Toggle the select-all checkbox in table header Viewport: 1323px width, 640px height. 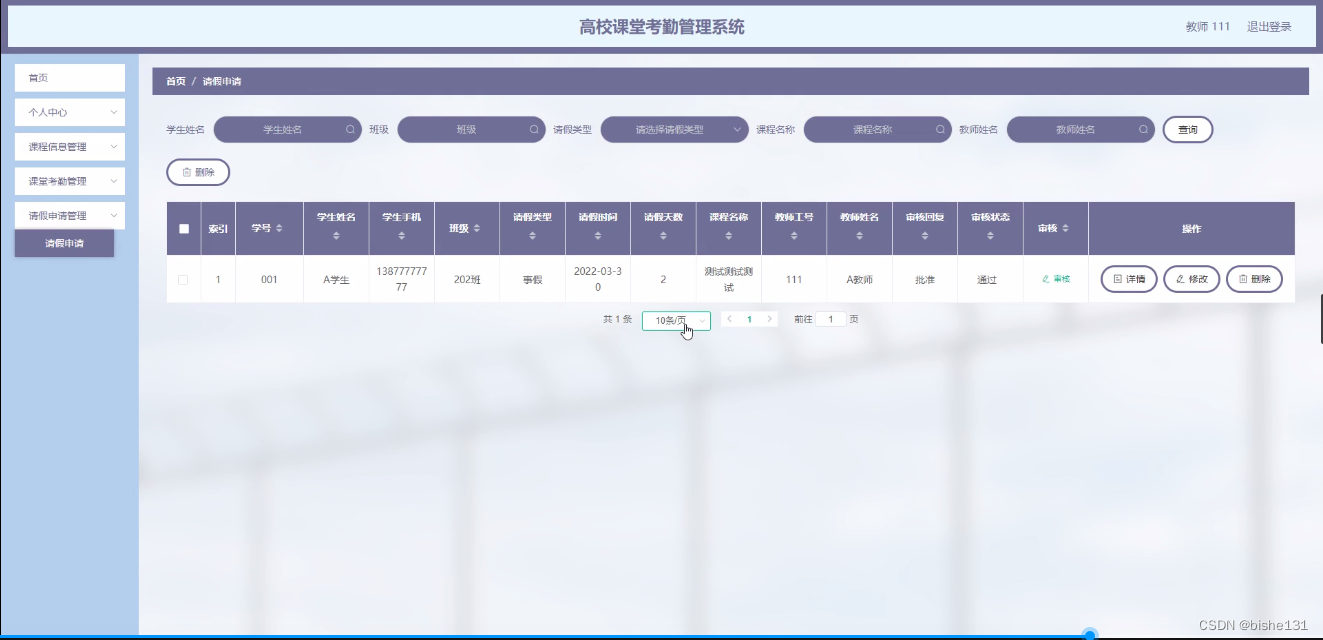click(182, 228)
